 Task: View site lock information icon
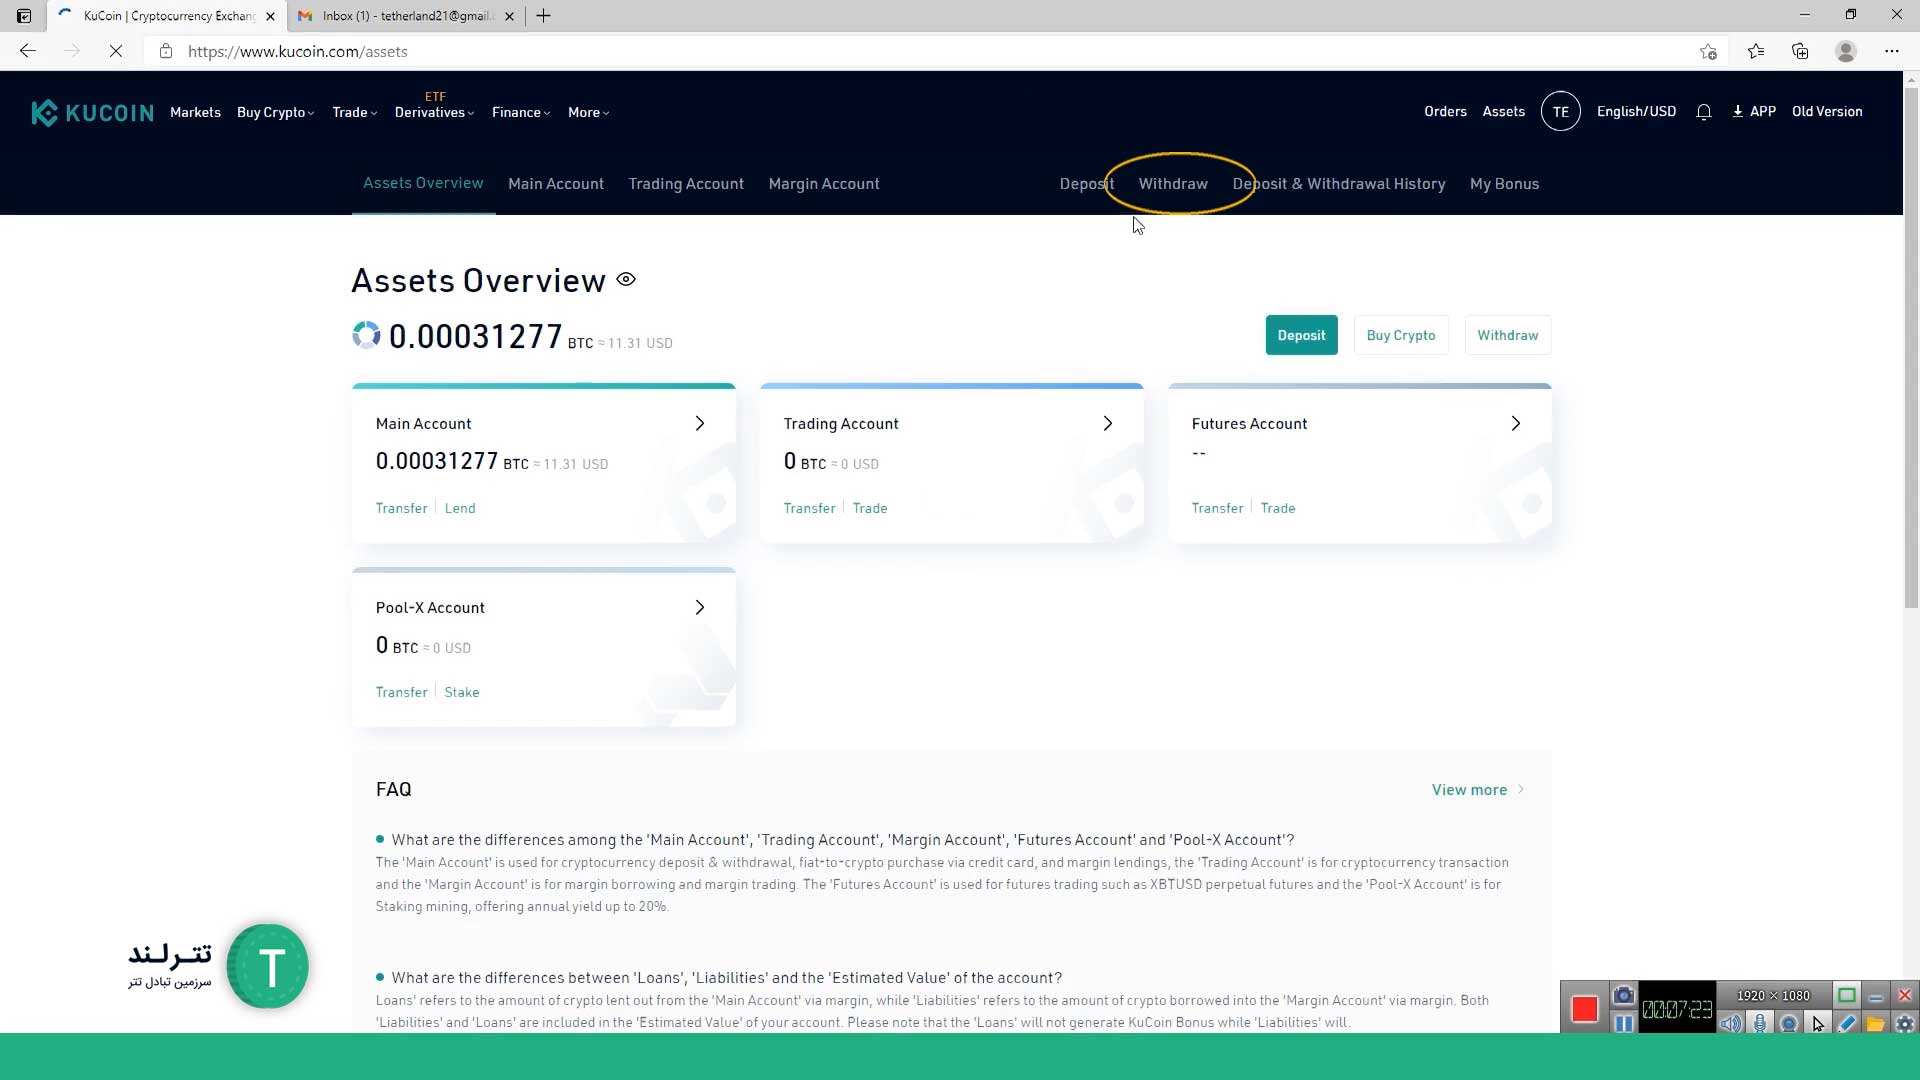[166, 51]
